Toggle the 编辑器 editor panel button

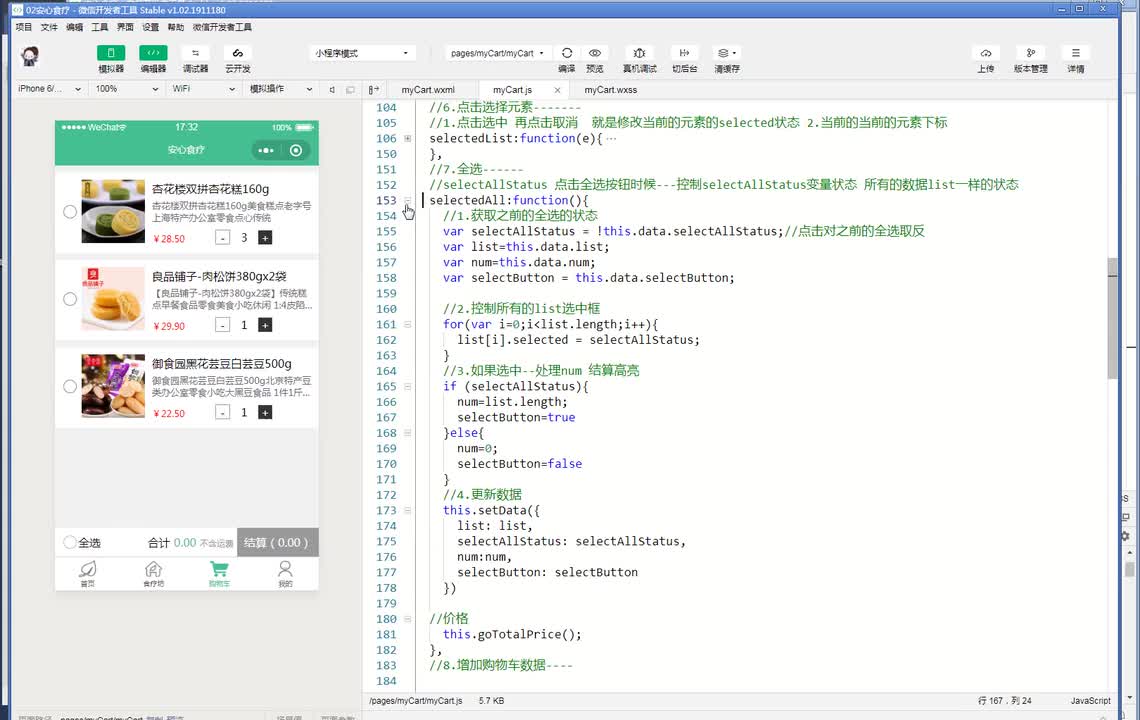point(153,53)
